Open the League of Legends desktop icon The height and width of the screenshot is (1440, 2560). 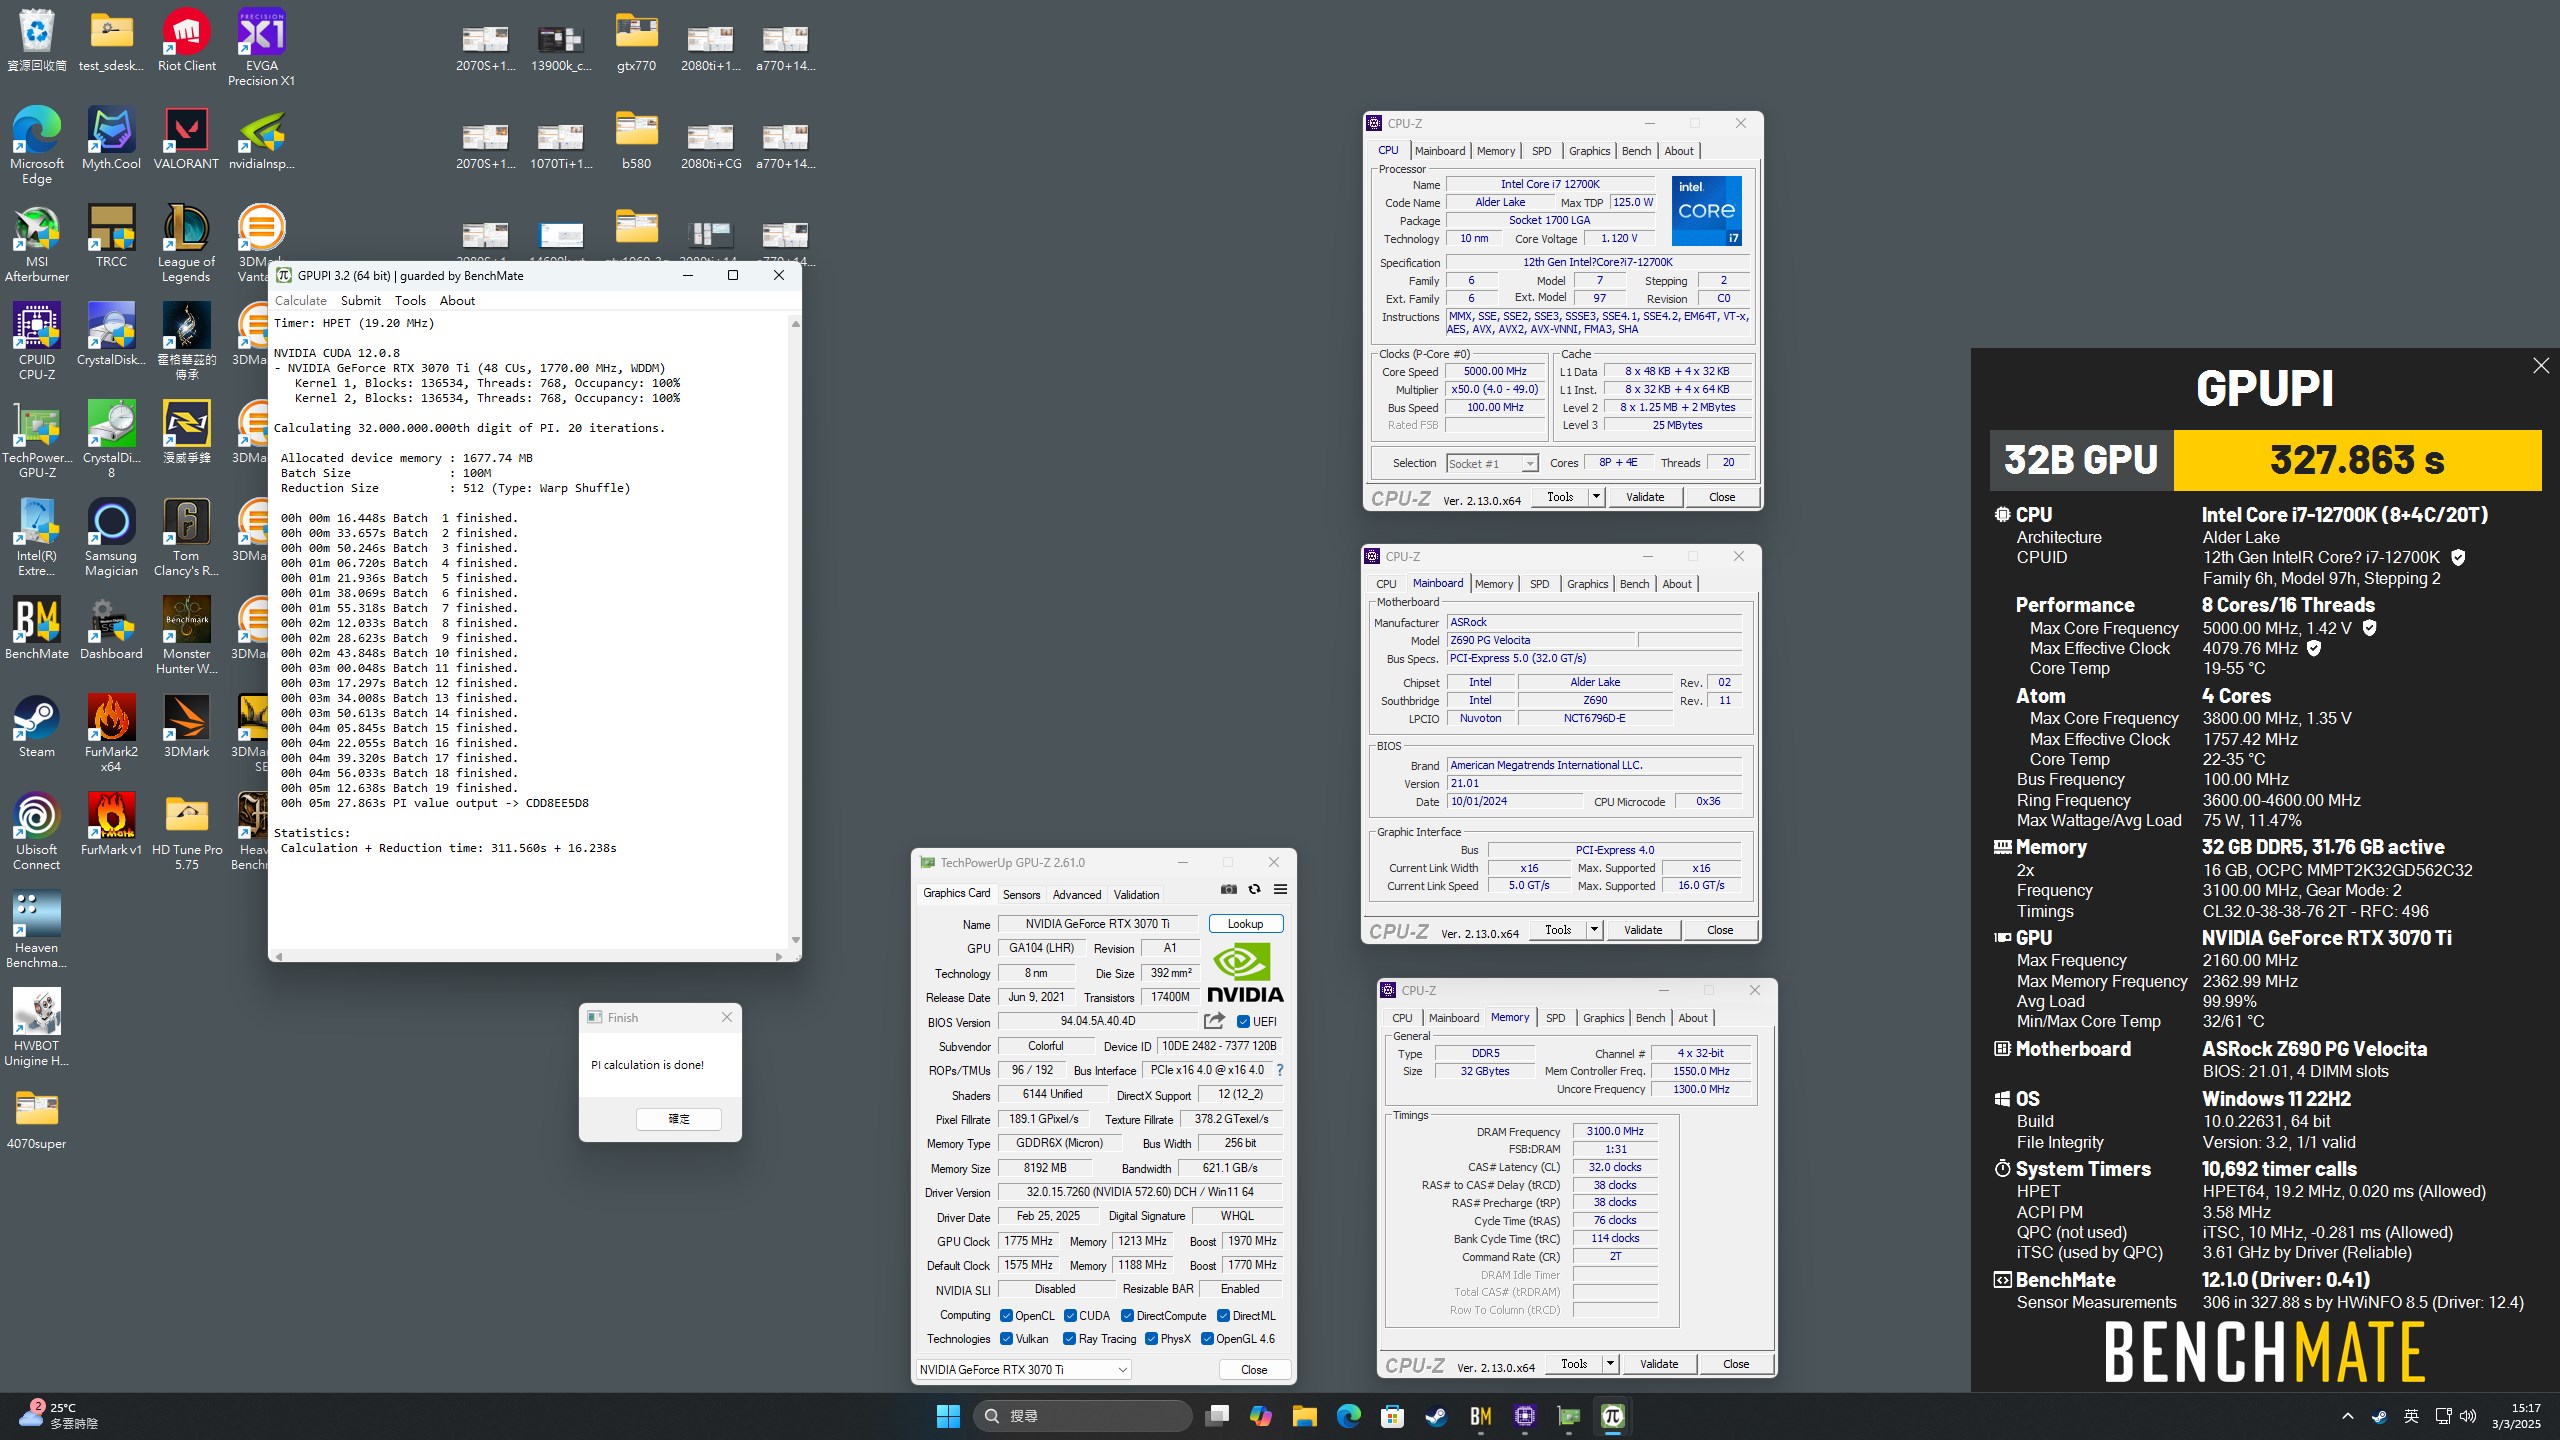coord(186,243)
